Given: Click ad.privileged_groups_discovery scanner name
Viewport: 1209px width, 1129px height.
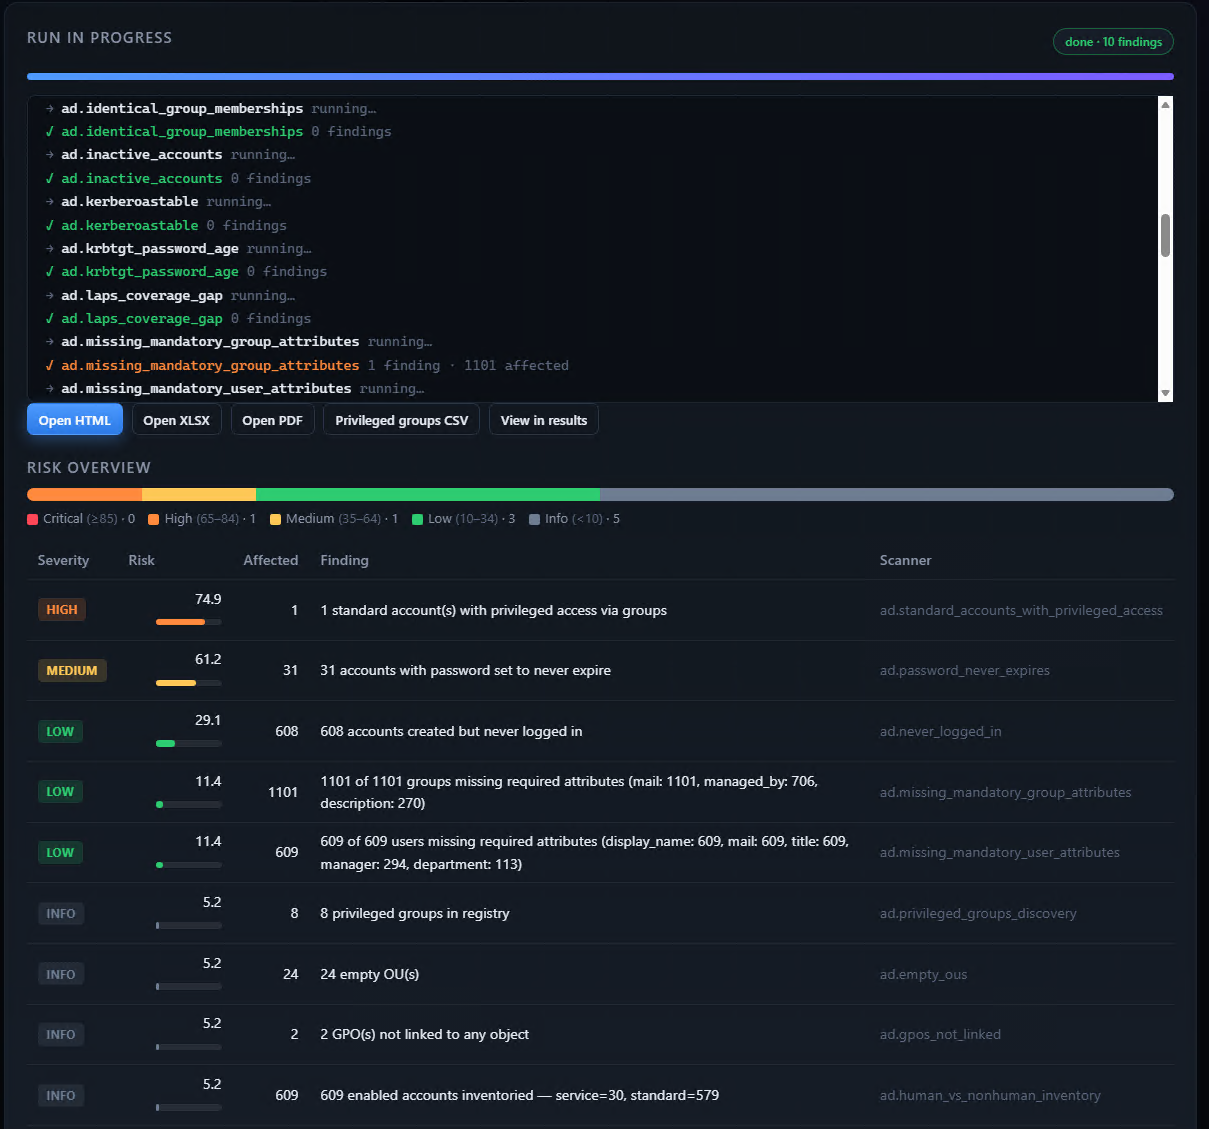Looking at the screenshot, I should 978,914.
